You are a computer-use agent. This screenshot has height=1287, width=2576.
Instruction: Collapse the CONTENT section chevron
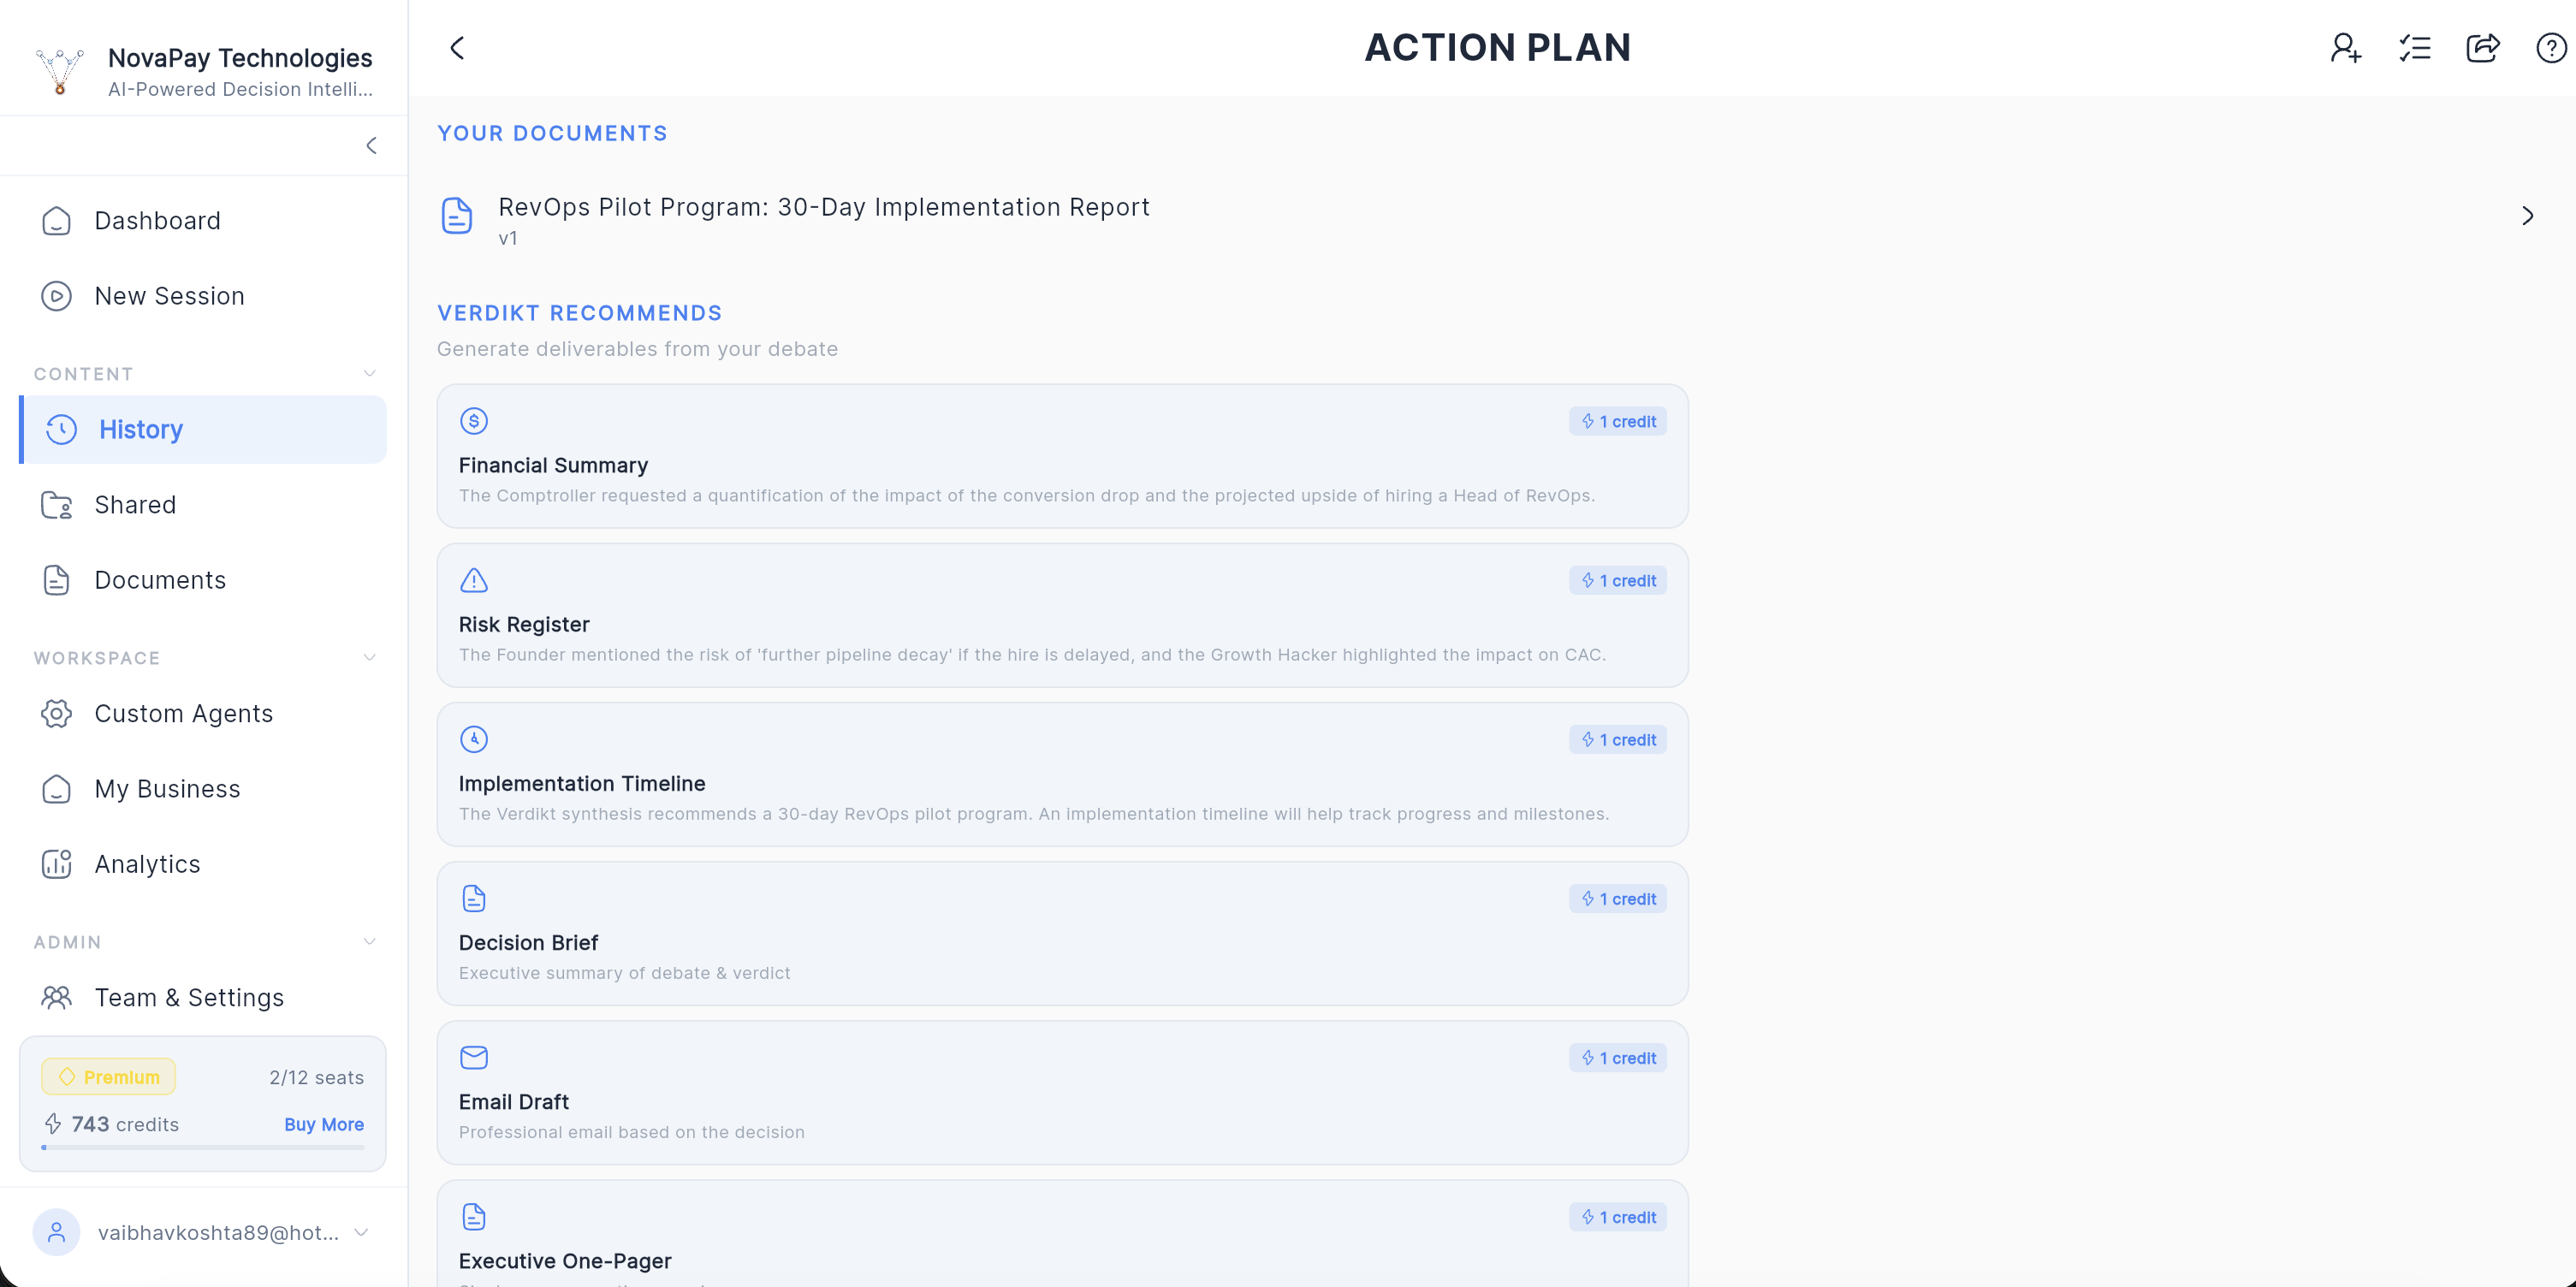coord(370,373)
